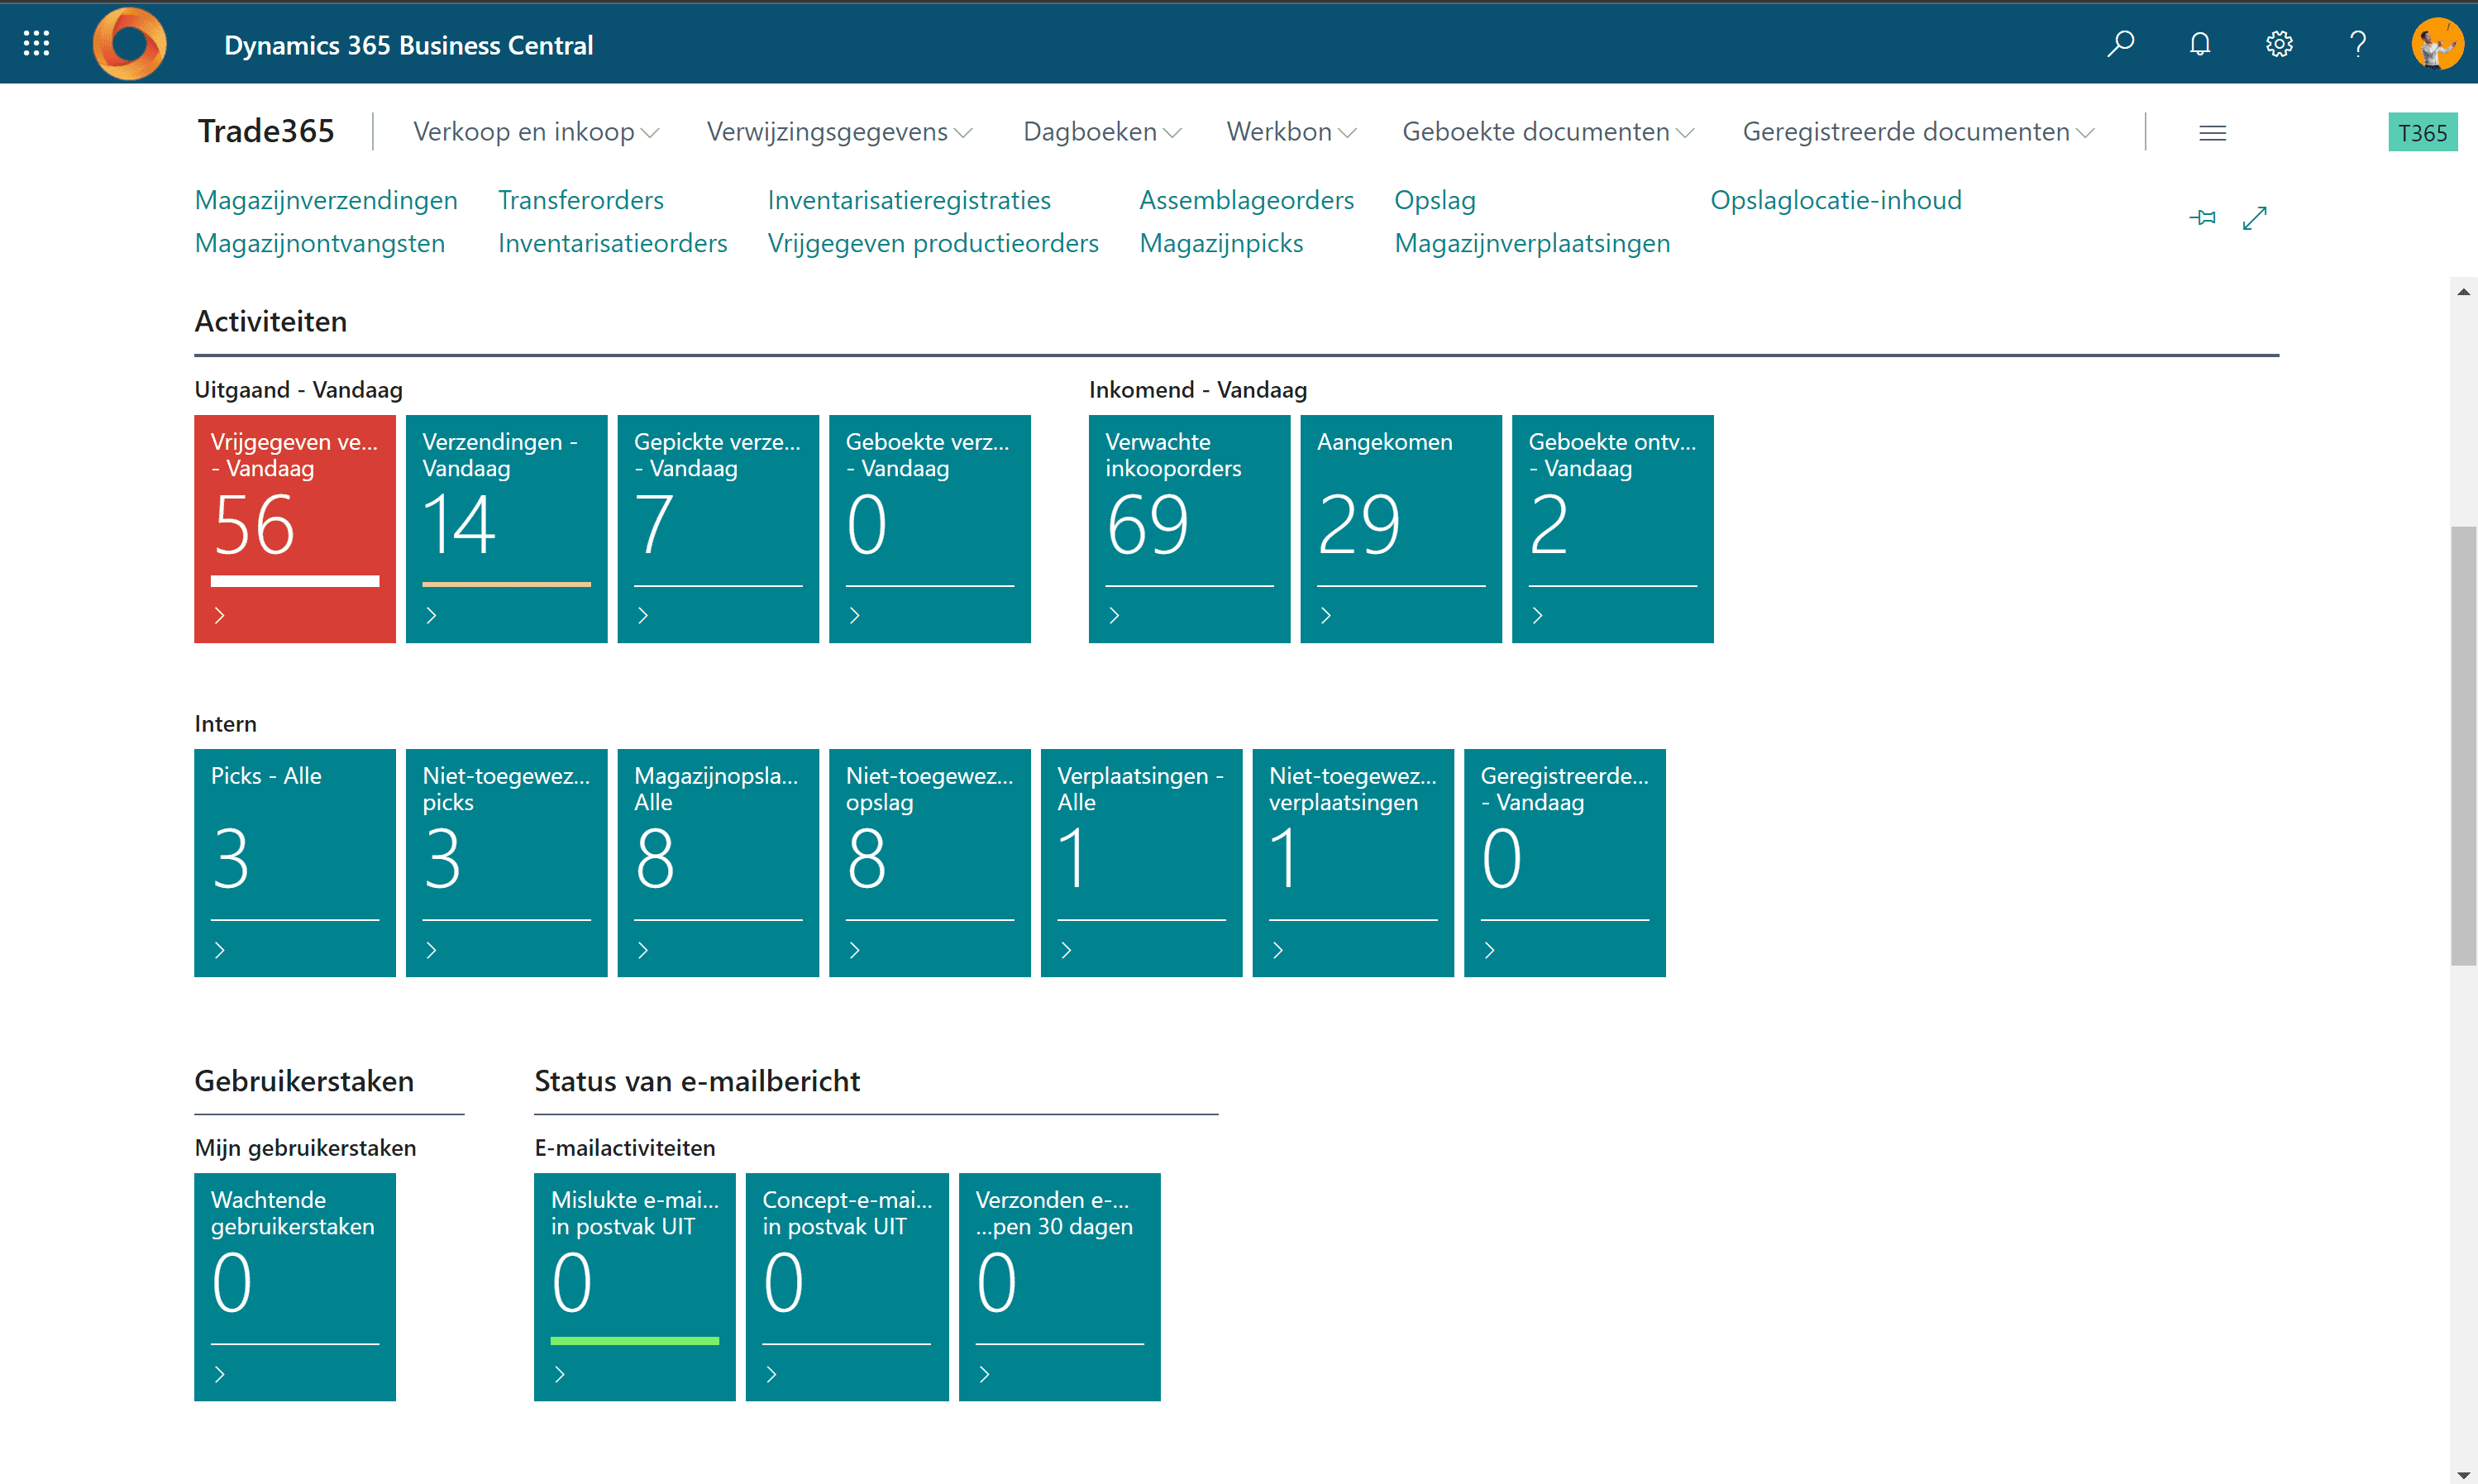Open the red Vrijgegeven verzendingen tile showing 56
The height and width of the screenshot is (1484, 2478).
click(295, 528)
